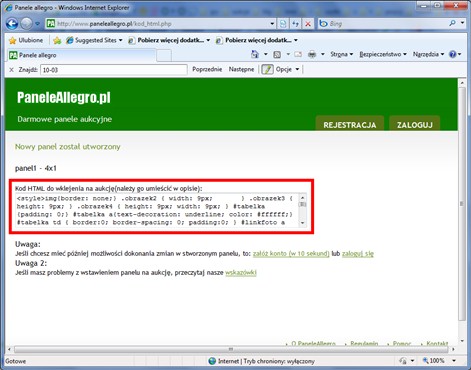Click inside the HTML code textarea
471x370 pixels.
coord(157,210)
